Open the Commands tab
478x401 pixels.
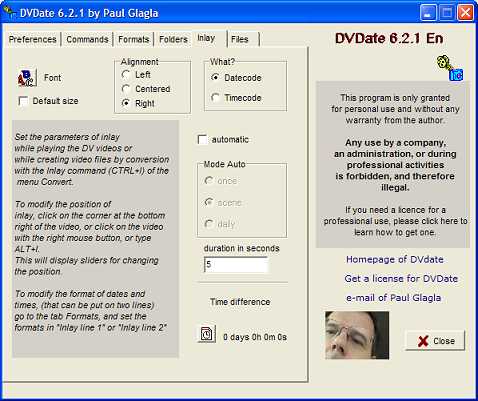87,39
